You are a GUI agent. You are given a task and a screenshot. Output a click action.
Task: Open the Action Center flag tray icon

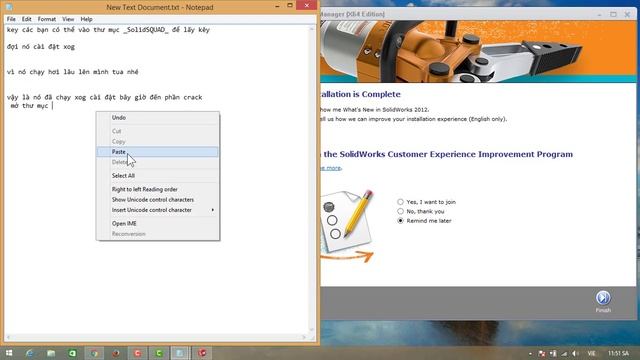542,353
